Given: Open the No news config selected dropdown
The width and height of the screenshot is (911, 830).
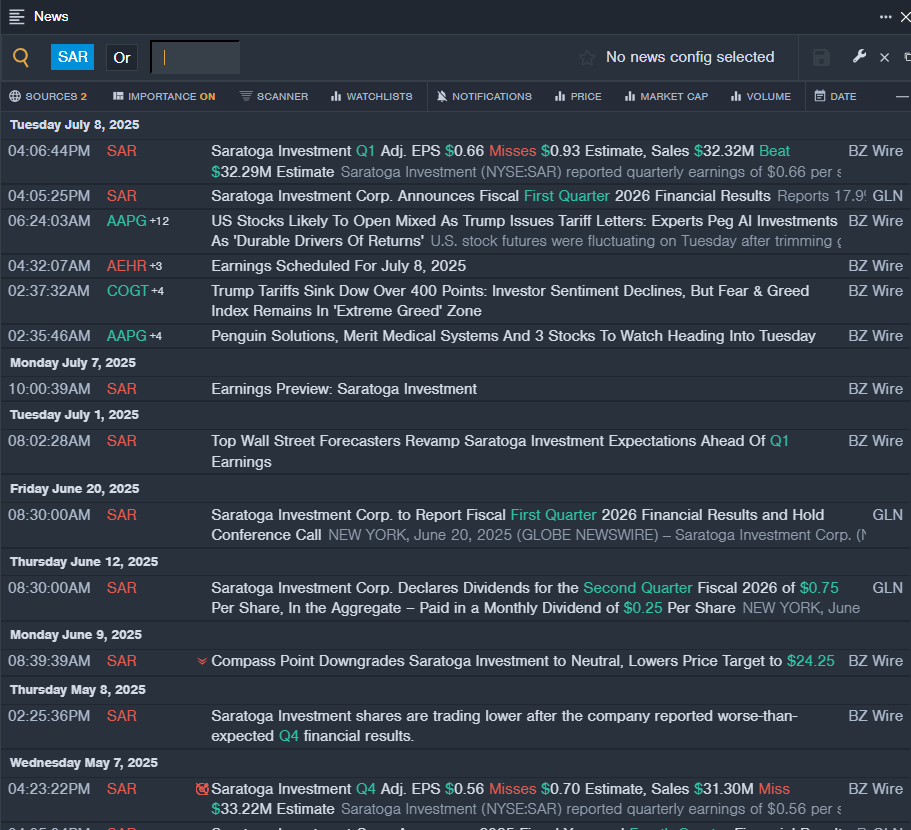Looking at the screenshot, I should pos(690,57).
